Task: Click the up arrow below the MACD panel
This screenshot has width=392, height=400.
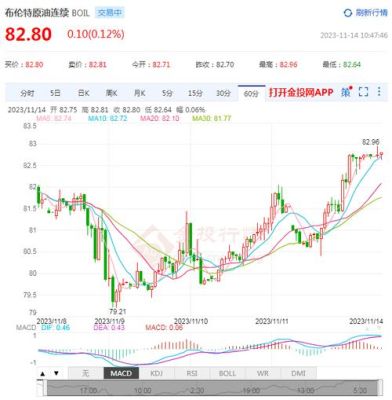Action: (x=42, y=373)
